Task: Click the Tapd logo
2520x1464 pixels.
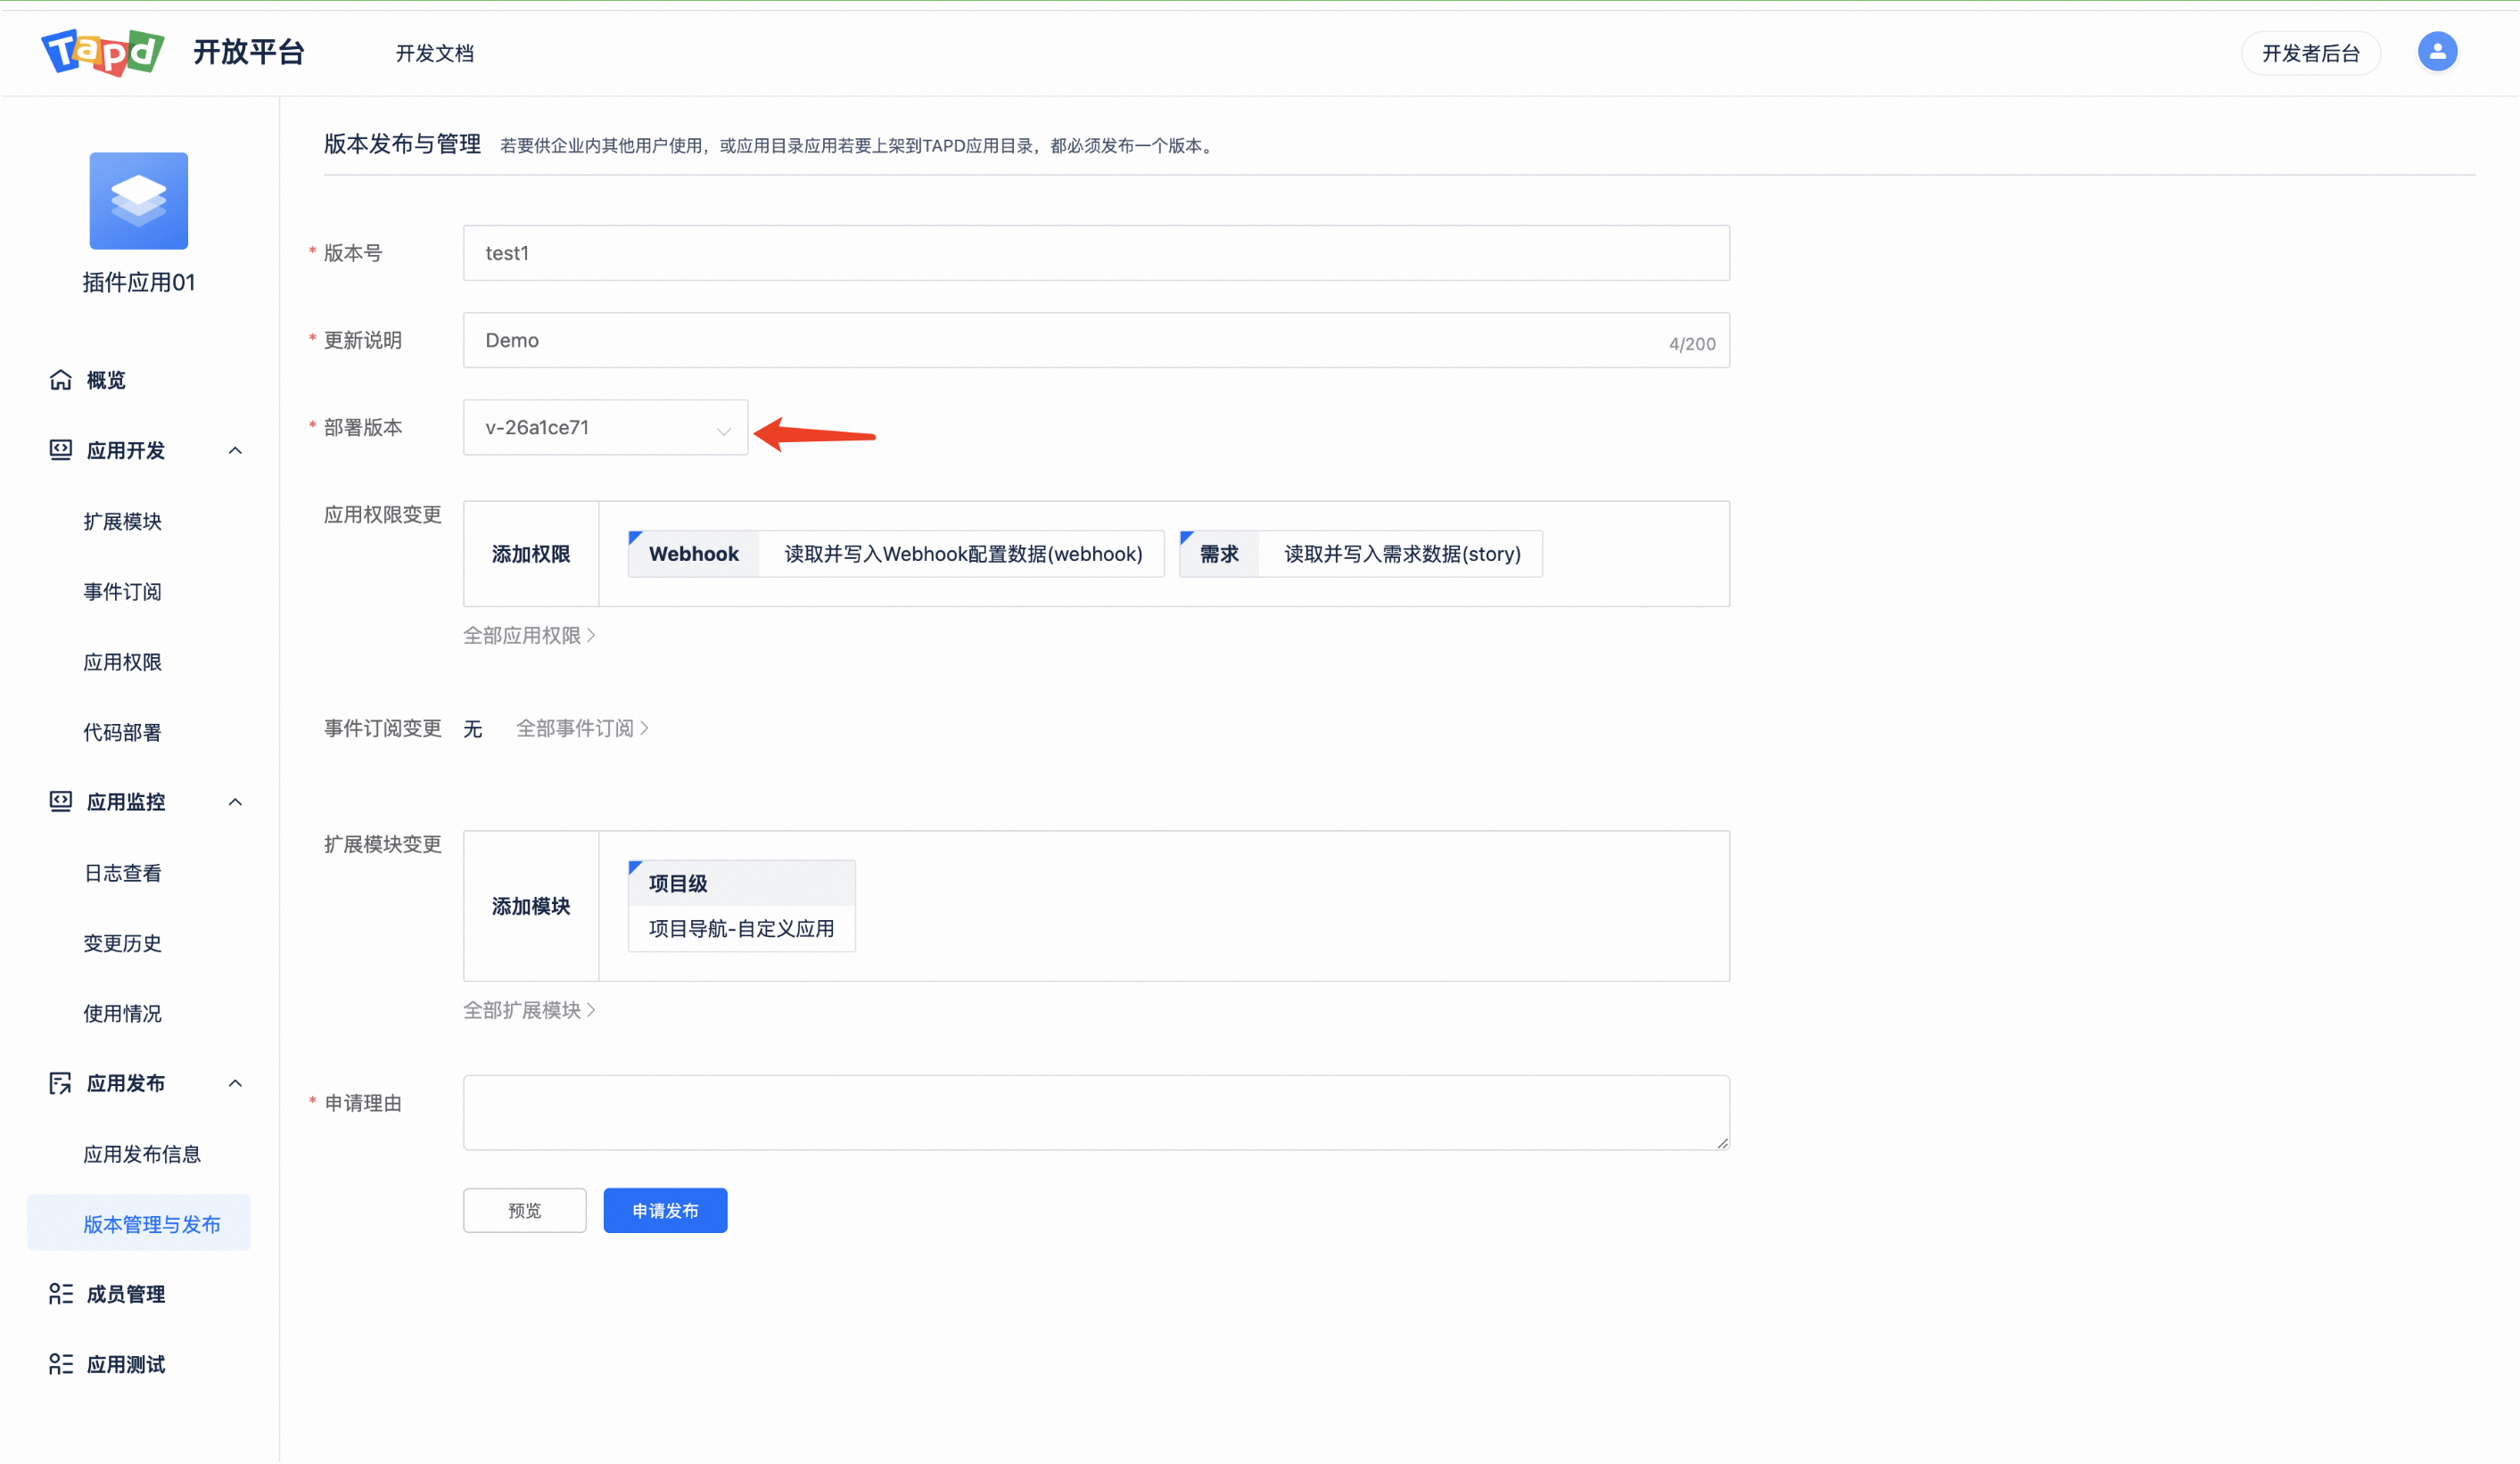Action: point(102,52)
